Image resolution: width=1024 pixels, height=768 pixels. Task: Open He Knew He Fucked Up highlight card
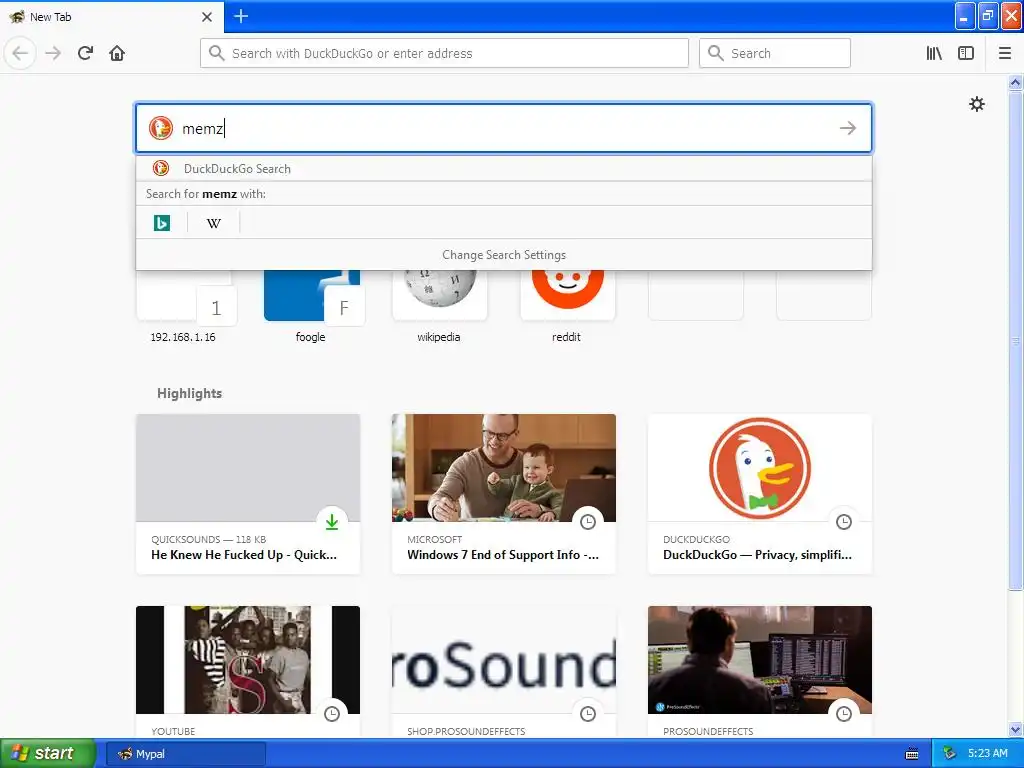[x=248, y=494]
